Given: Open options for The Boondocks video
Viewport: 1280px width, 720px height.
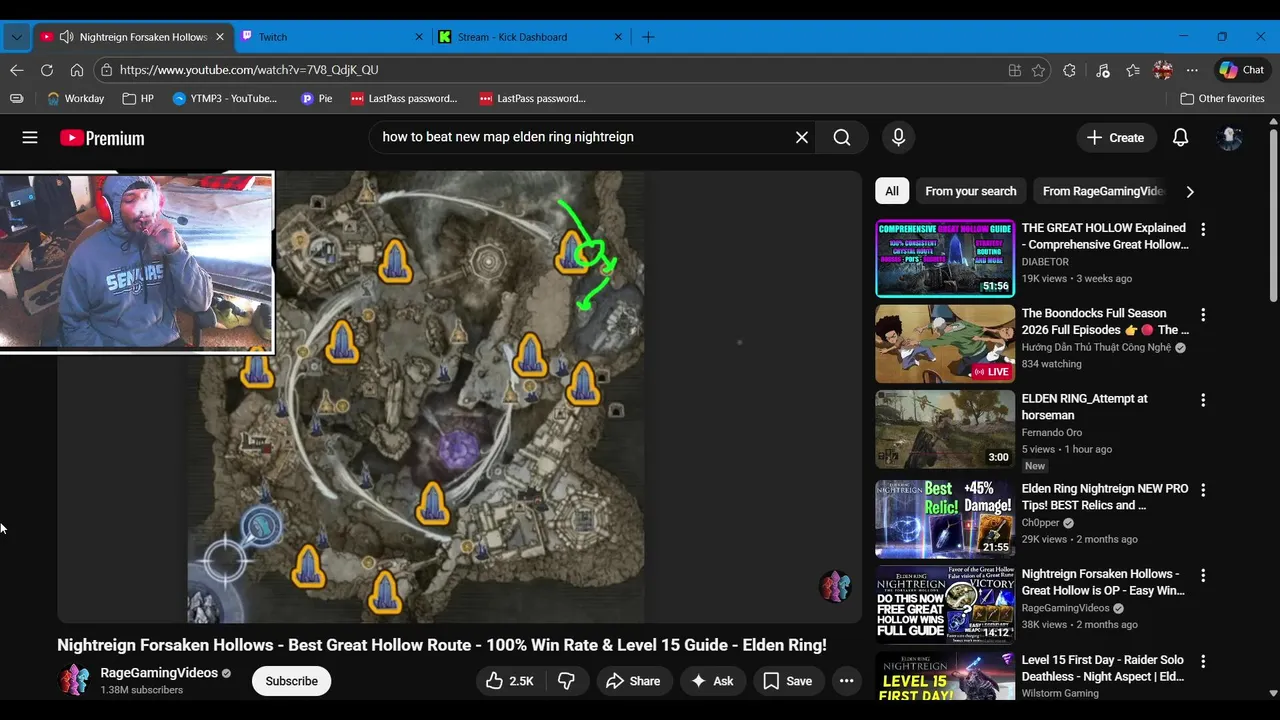Looking at the screenshot, I should point(1203,314).
